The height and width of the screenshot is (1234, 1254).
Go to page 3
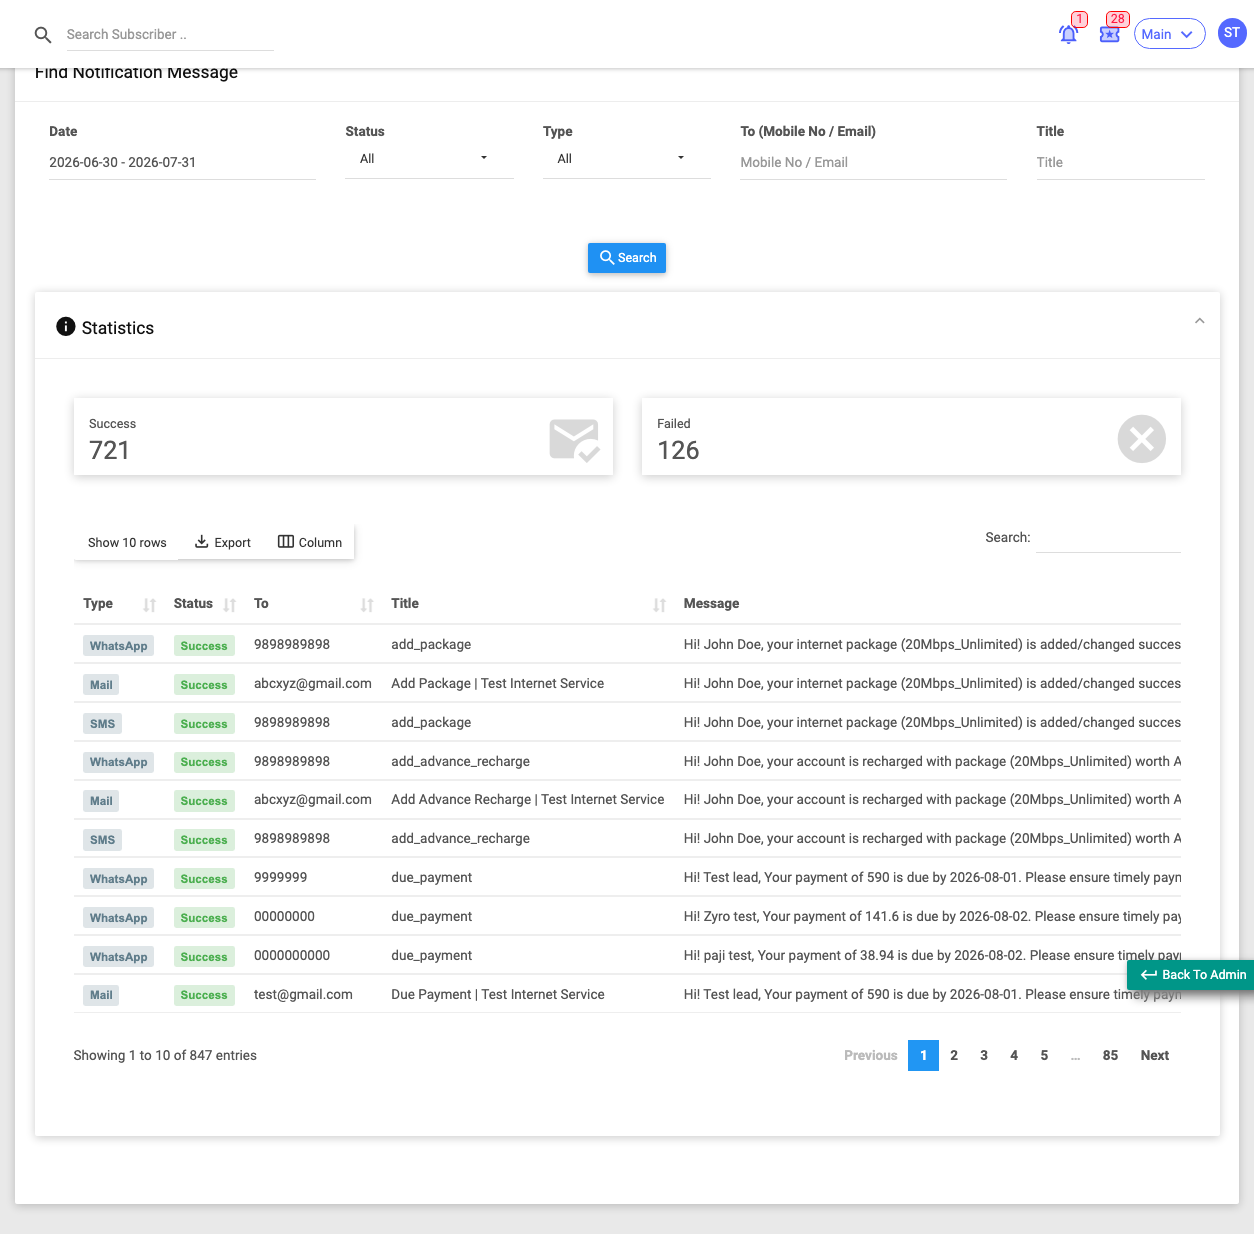pos(984,1056)
